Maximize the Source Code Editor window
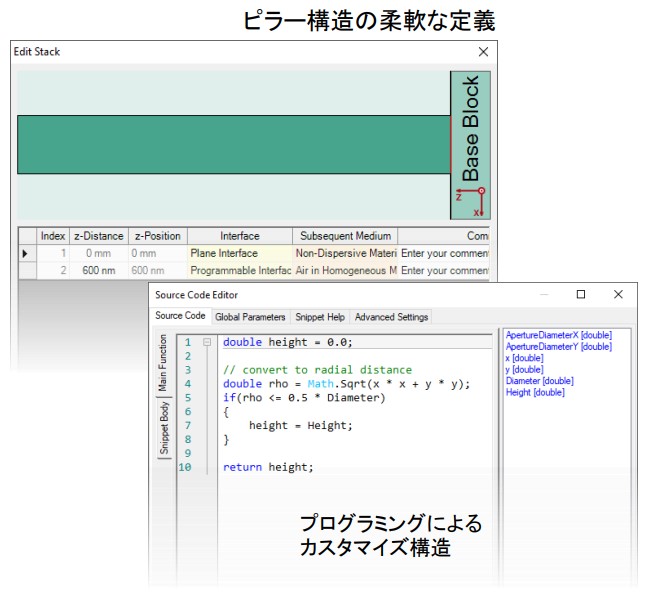 coord(581,295)
